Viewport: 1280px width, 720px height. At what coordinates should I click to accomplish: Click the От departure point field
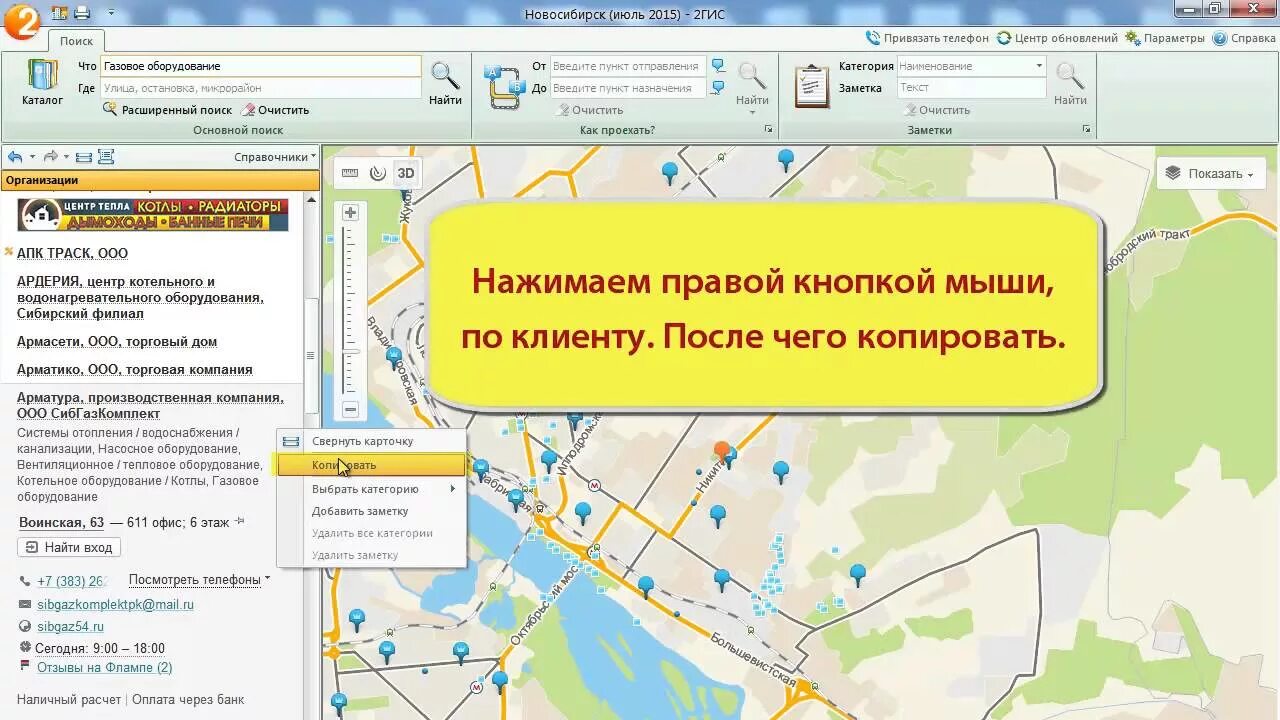point(628,66)
